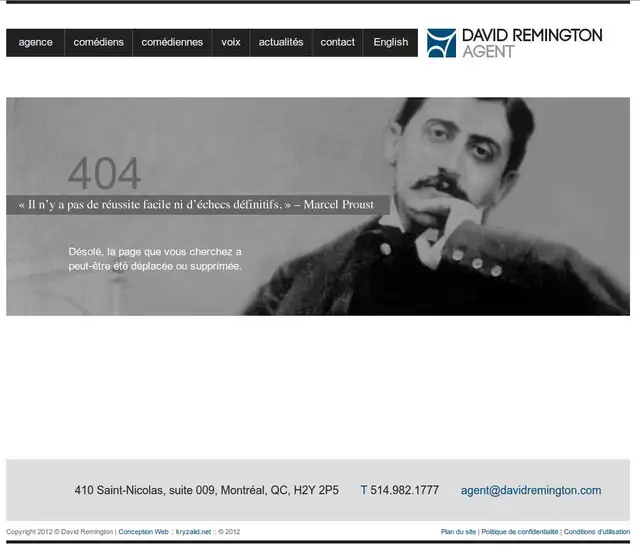
Task: Click the Copyright 2012 David Remington text
Action: click(60, 532)
